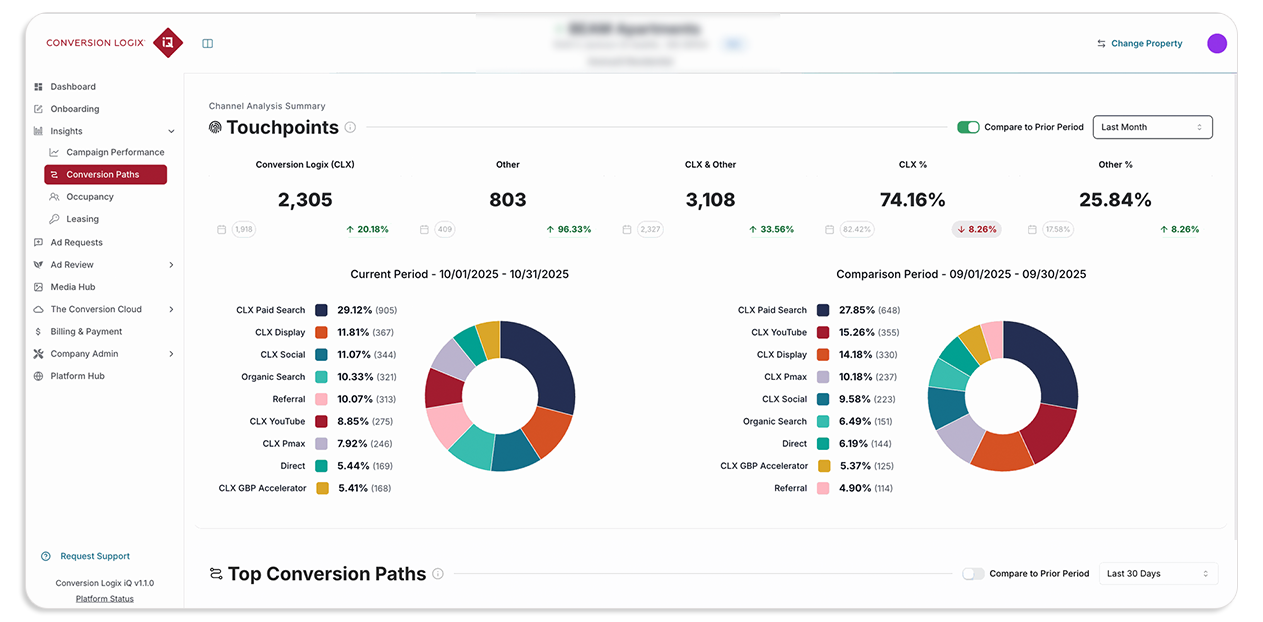Open Billing & Payment page
1263x622 pixels.
86,332
